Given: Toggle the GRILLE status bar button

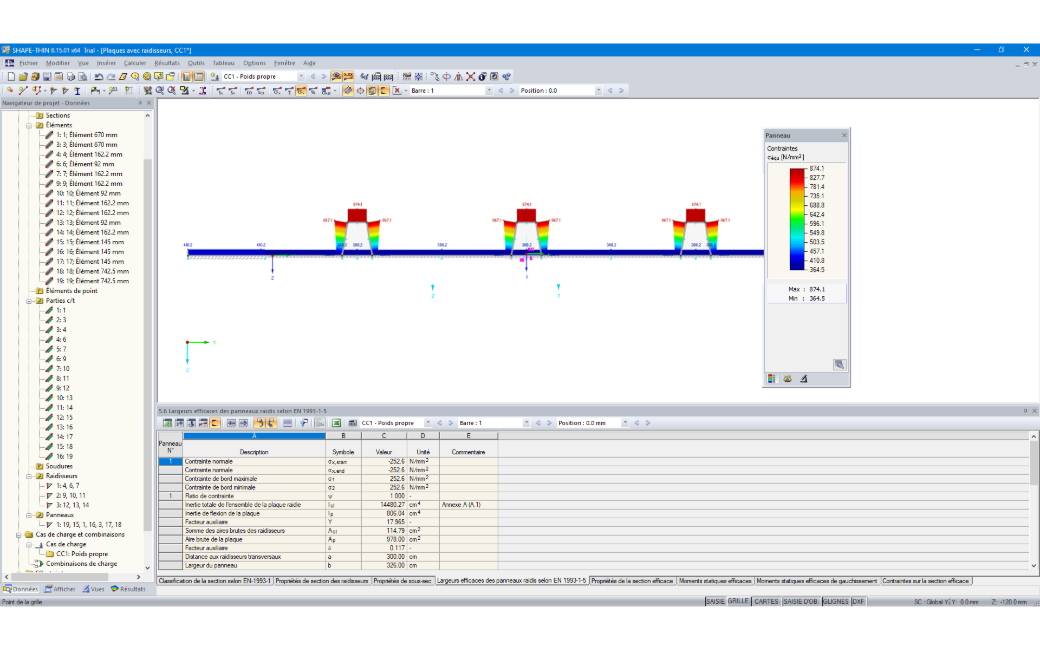Looking at the screenshot, I should [738, 602].
